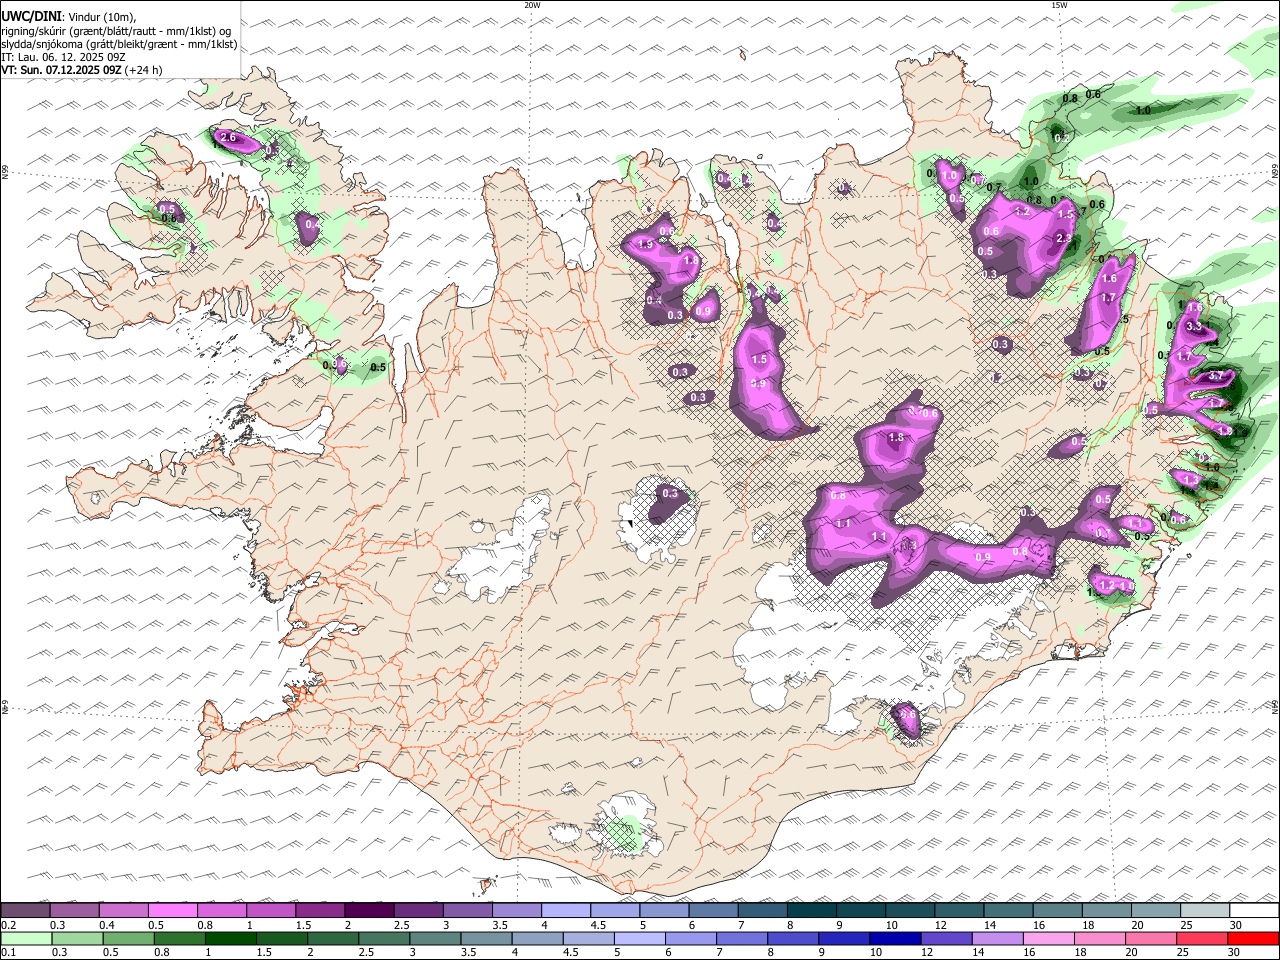1280x960 pixels.
Task: Click the '20W' longitude label
Action: pyautogui.click(x=532, y=5)
